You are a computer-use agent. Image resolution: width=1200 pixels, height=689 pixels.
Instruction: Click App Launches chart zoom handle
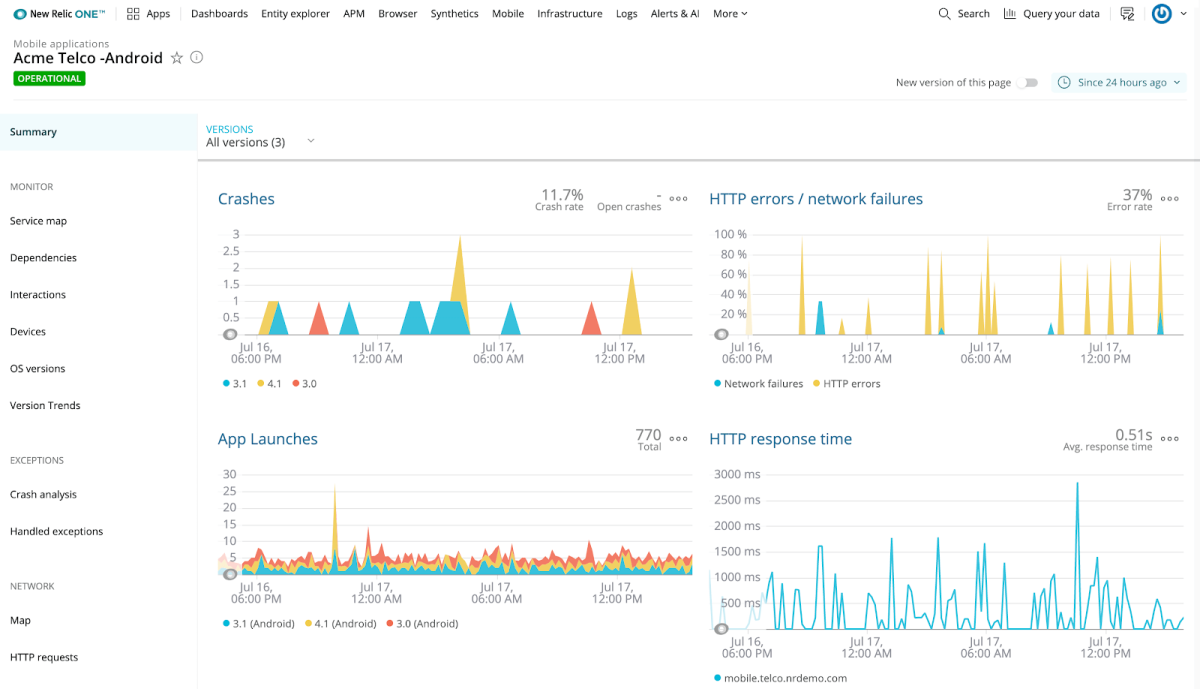(x=230, y=574)
